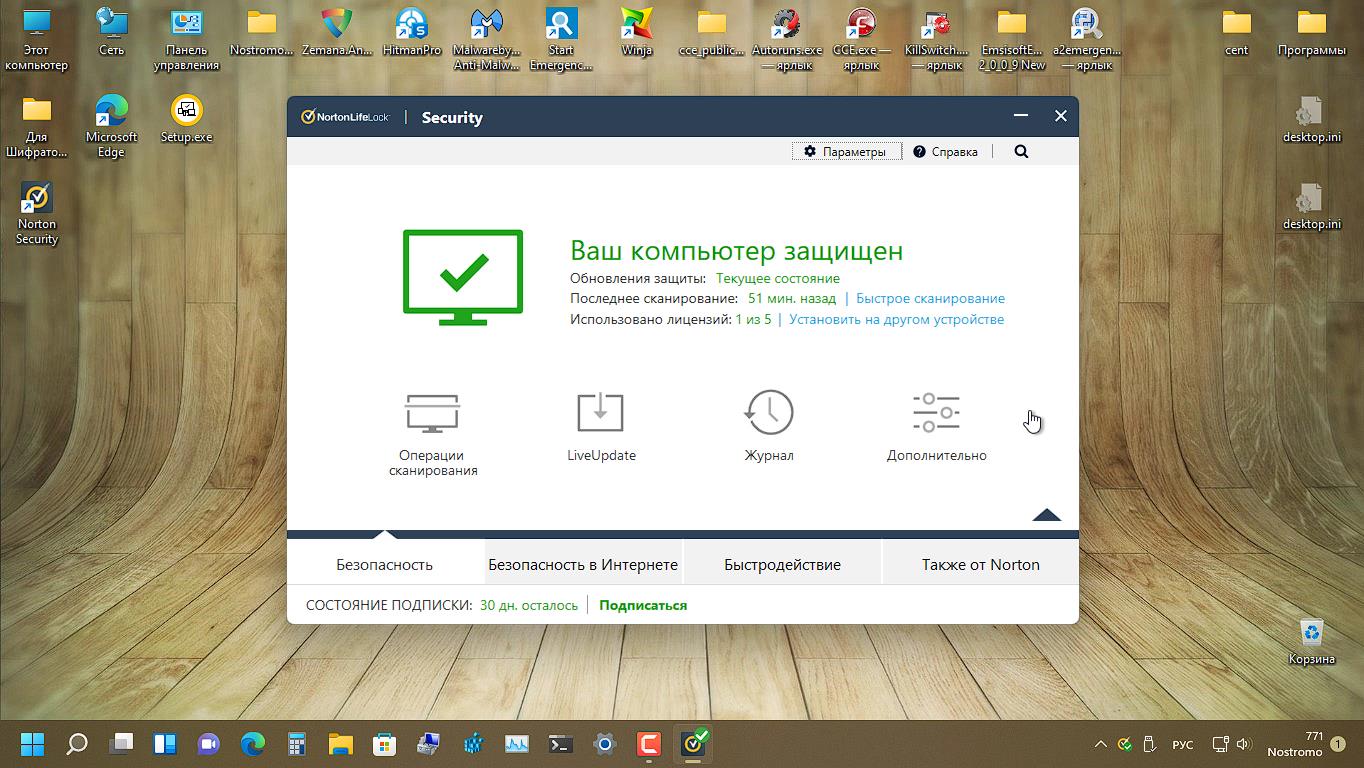This screenshot has width=1364, height=768.
Task: Run LiveUpdate in Norton
Action: tap(601, 426)
